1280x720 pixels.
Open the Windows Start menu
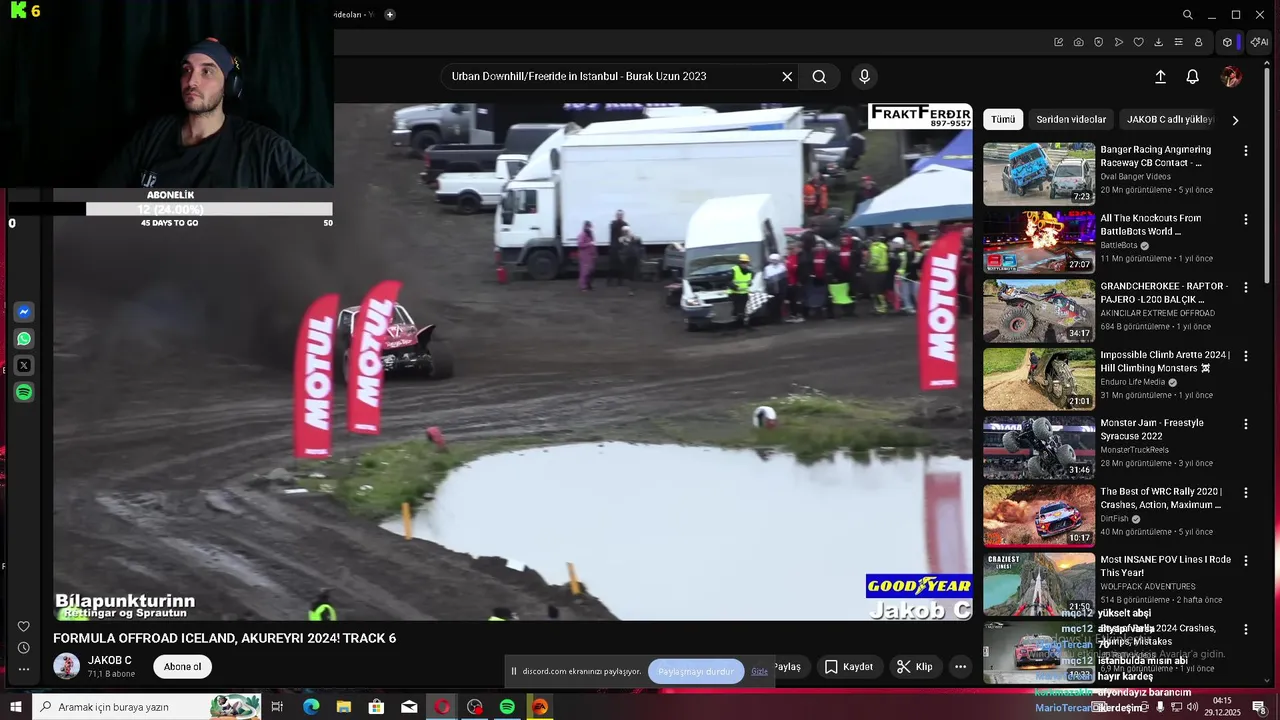click(x=16, y=707)
